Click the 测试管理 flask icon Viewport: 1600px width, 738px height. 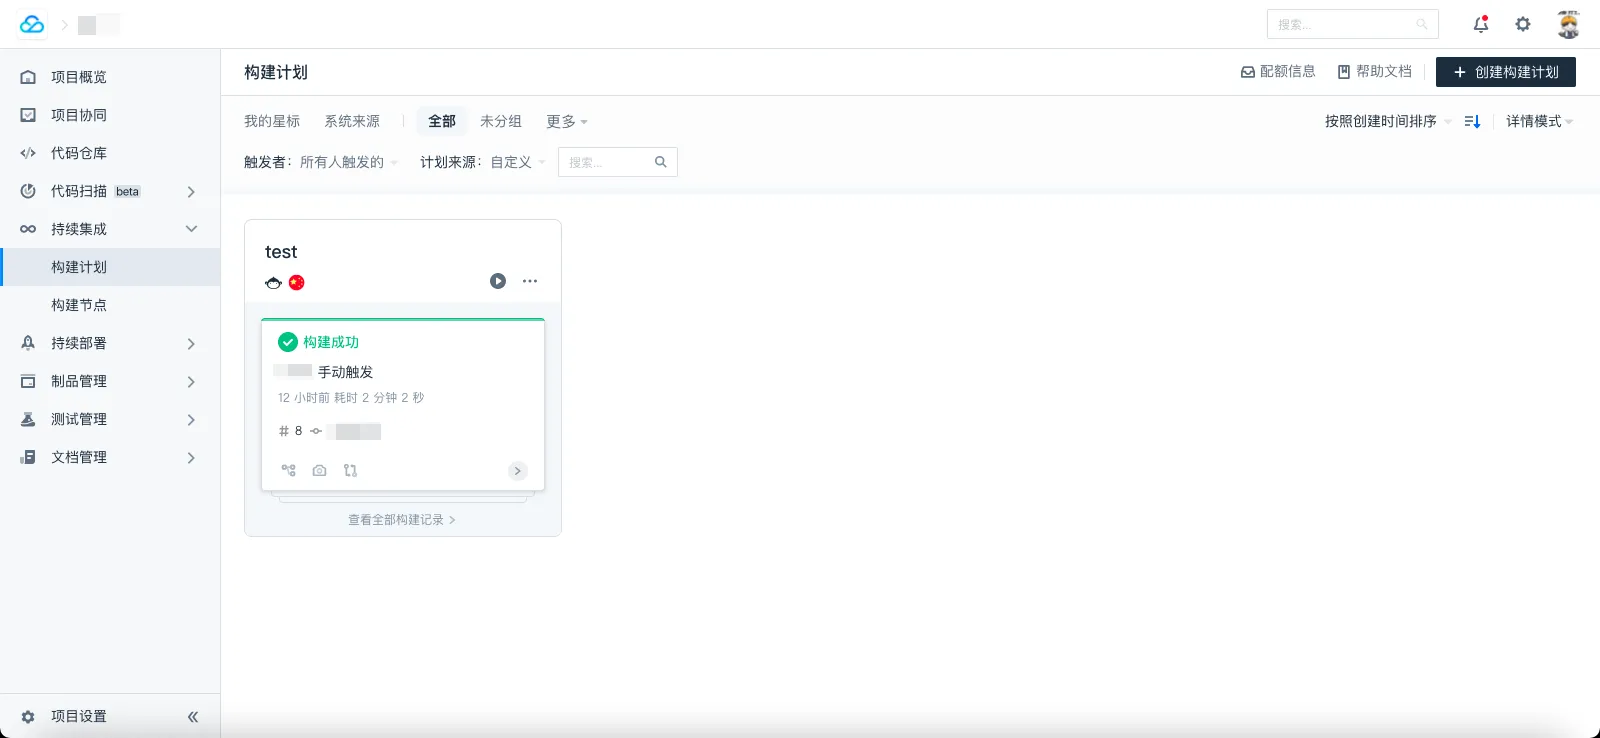28,419
